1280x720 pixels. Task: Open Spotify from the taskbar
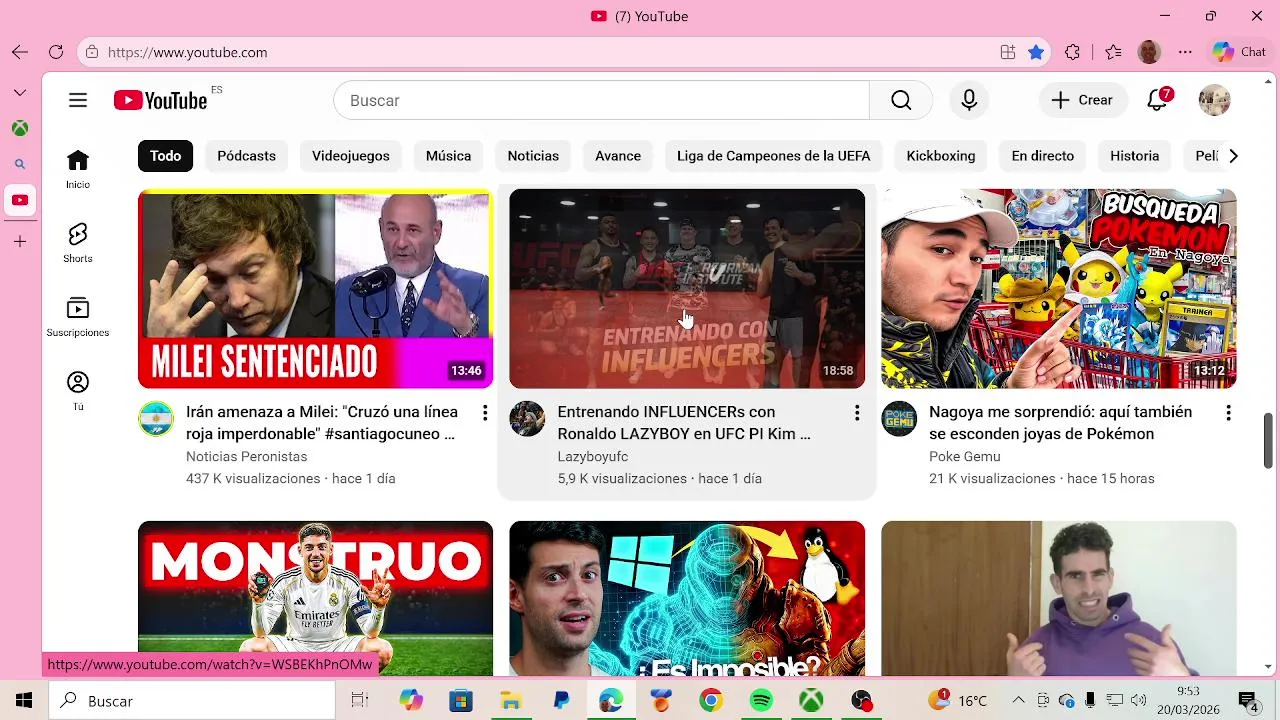pos(761,701)
